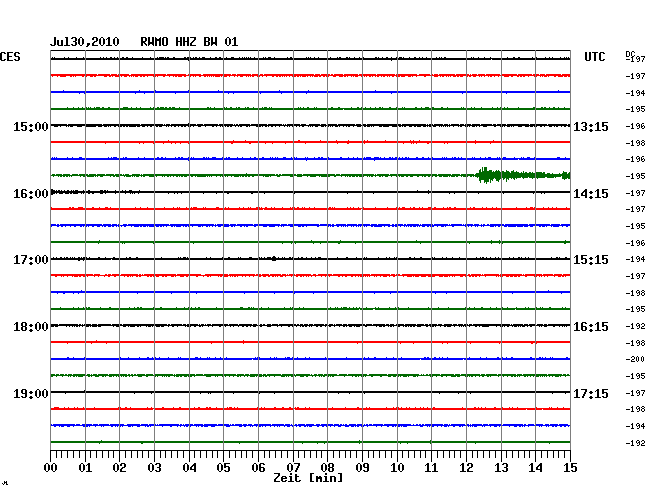Click the 16:15 UTC time label

tap(591, 327)
